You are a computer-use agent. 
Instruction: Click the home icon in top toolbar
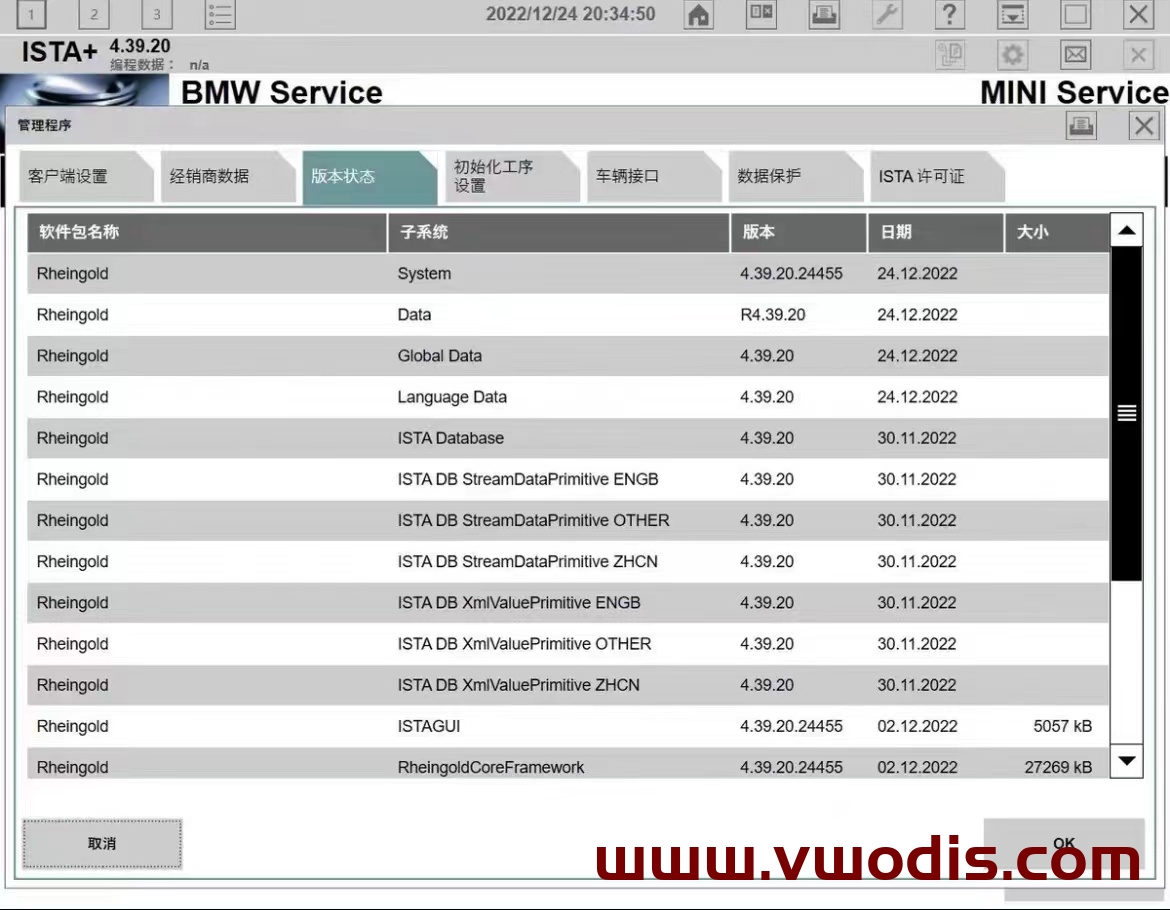click(x=699, y=15)
